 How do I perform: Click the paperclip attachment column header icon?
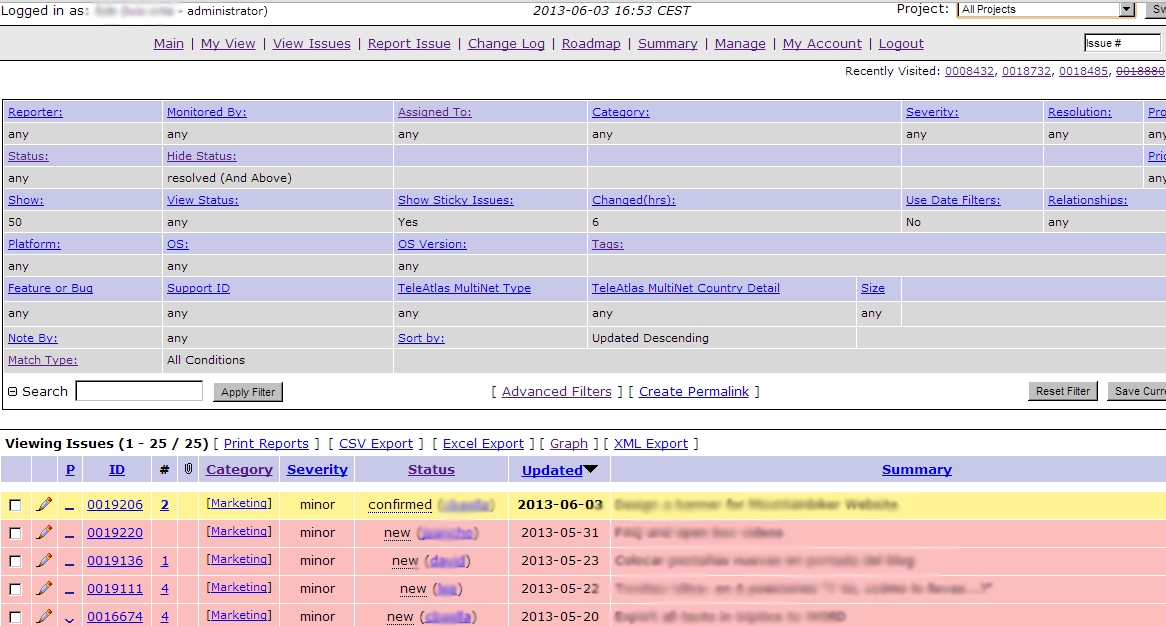(x=187, y=469)
